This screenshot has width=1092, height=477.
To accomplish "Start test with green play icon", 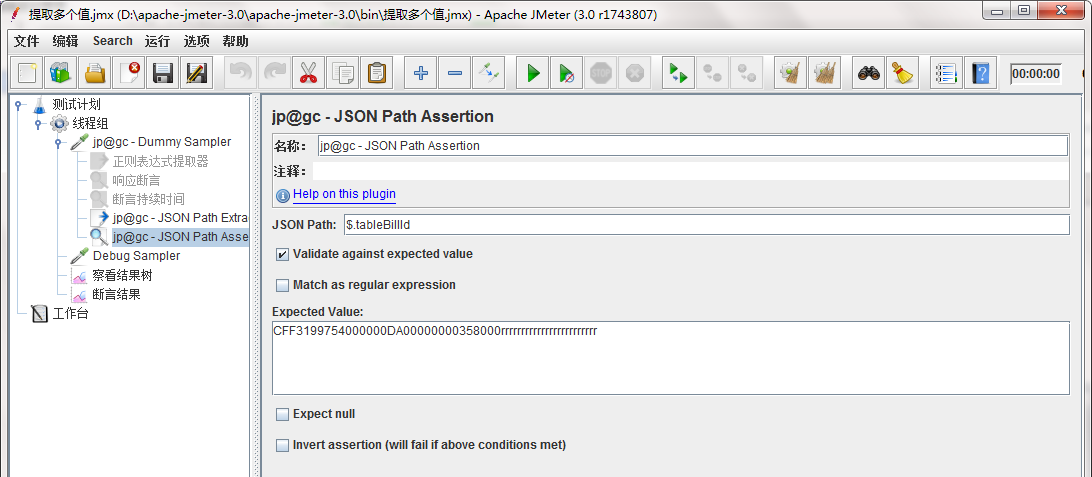I will pos(533,72).
